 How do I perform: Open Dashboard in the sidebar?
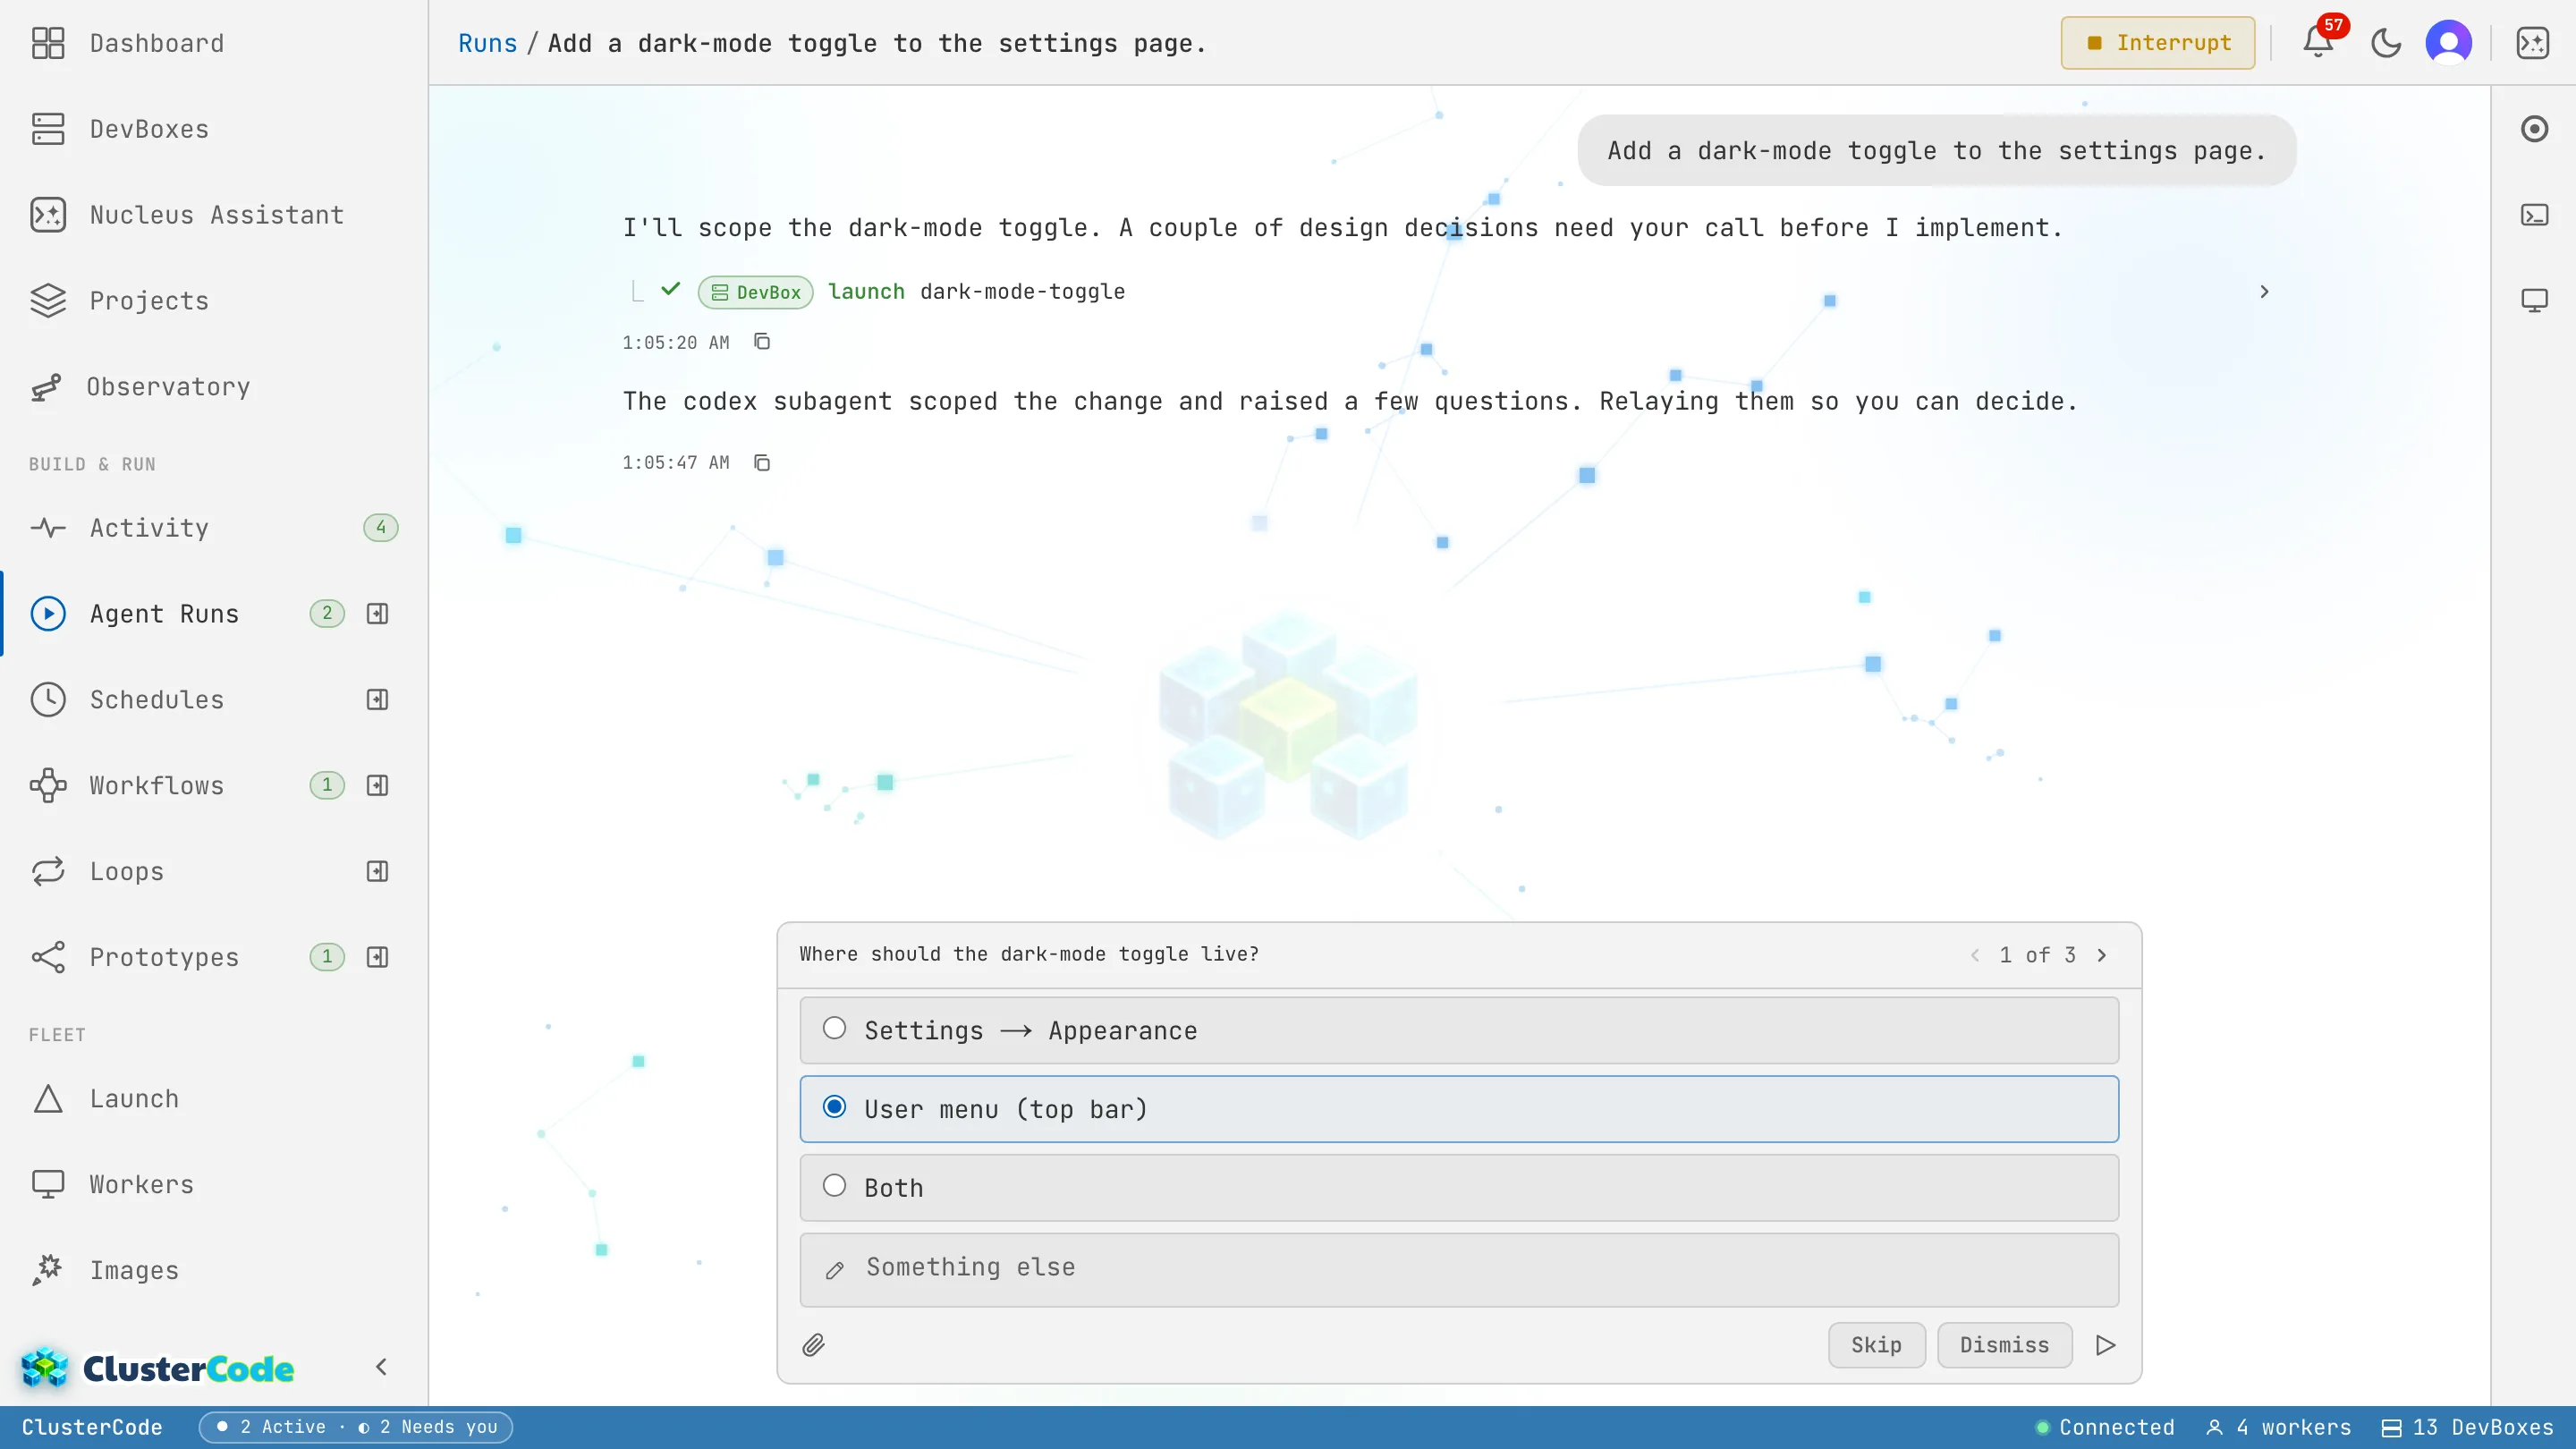214,43
